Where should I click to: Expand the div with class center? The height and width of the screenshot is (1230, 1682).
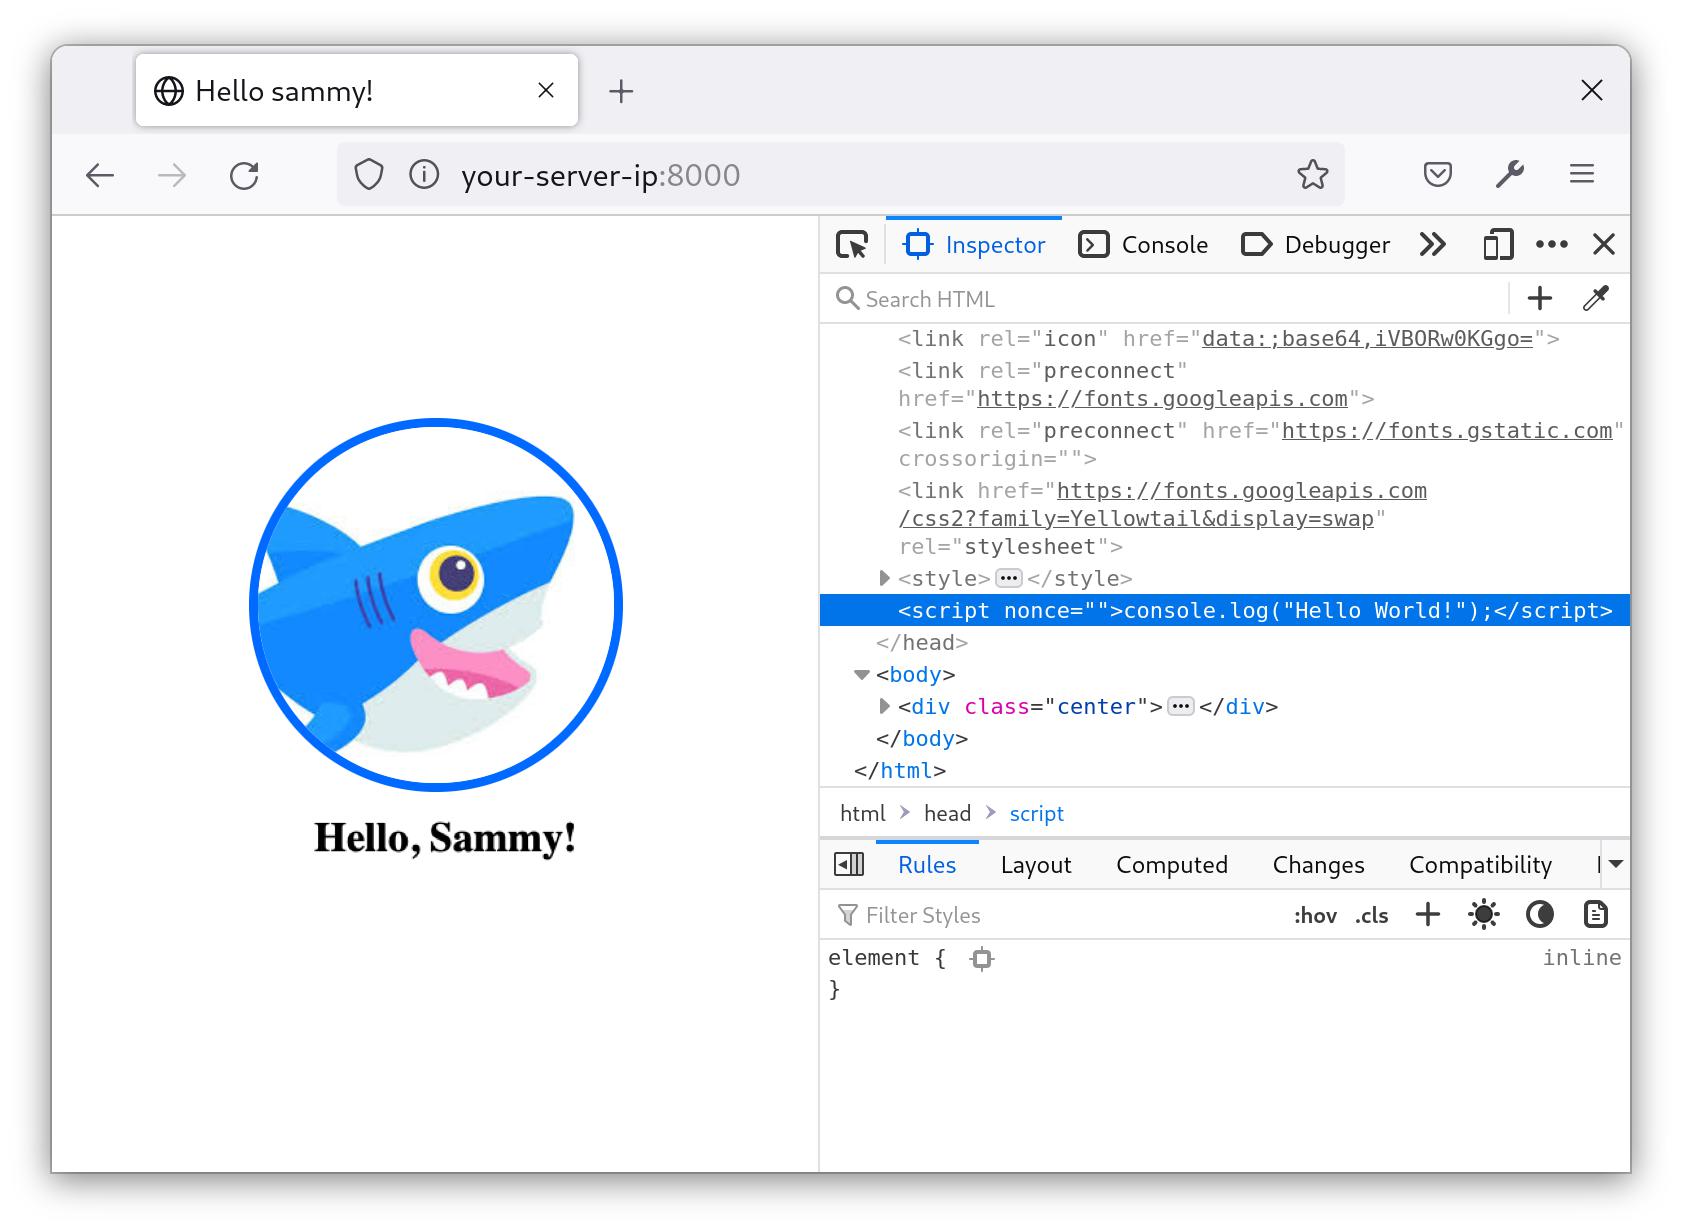click(884, 706)
